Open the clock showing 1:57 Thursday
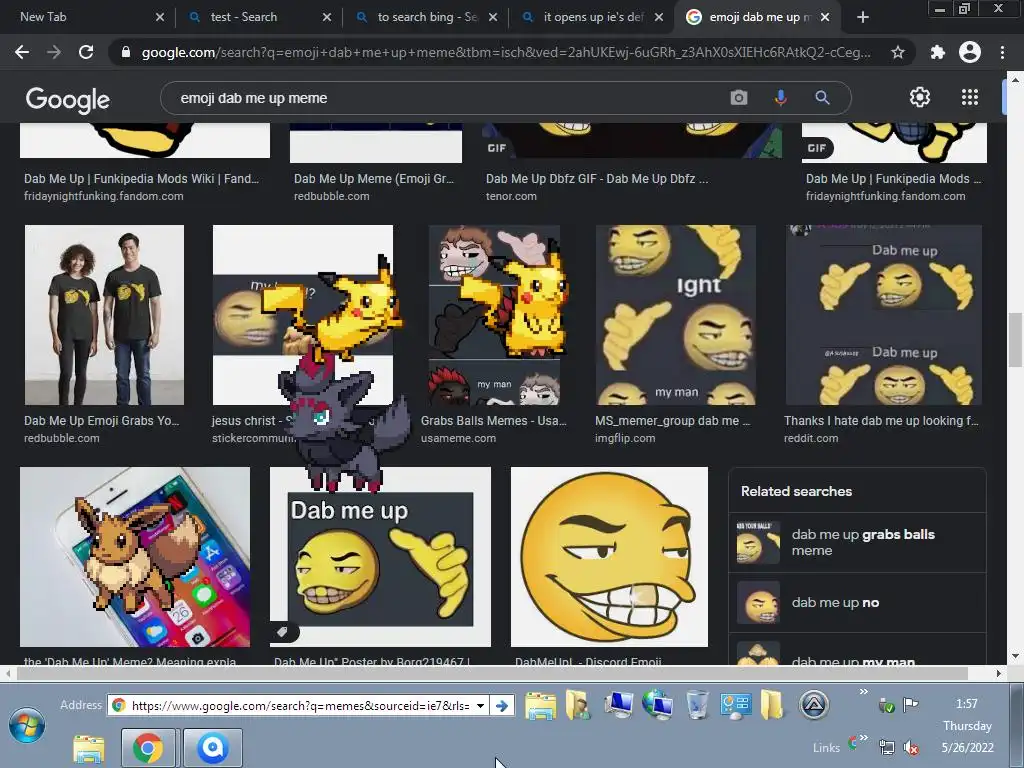 tap(967, 726)
